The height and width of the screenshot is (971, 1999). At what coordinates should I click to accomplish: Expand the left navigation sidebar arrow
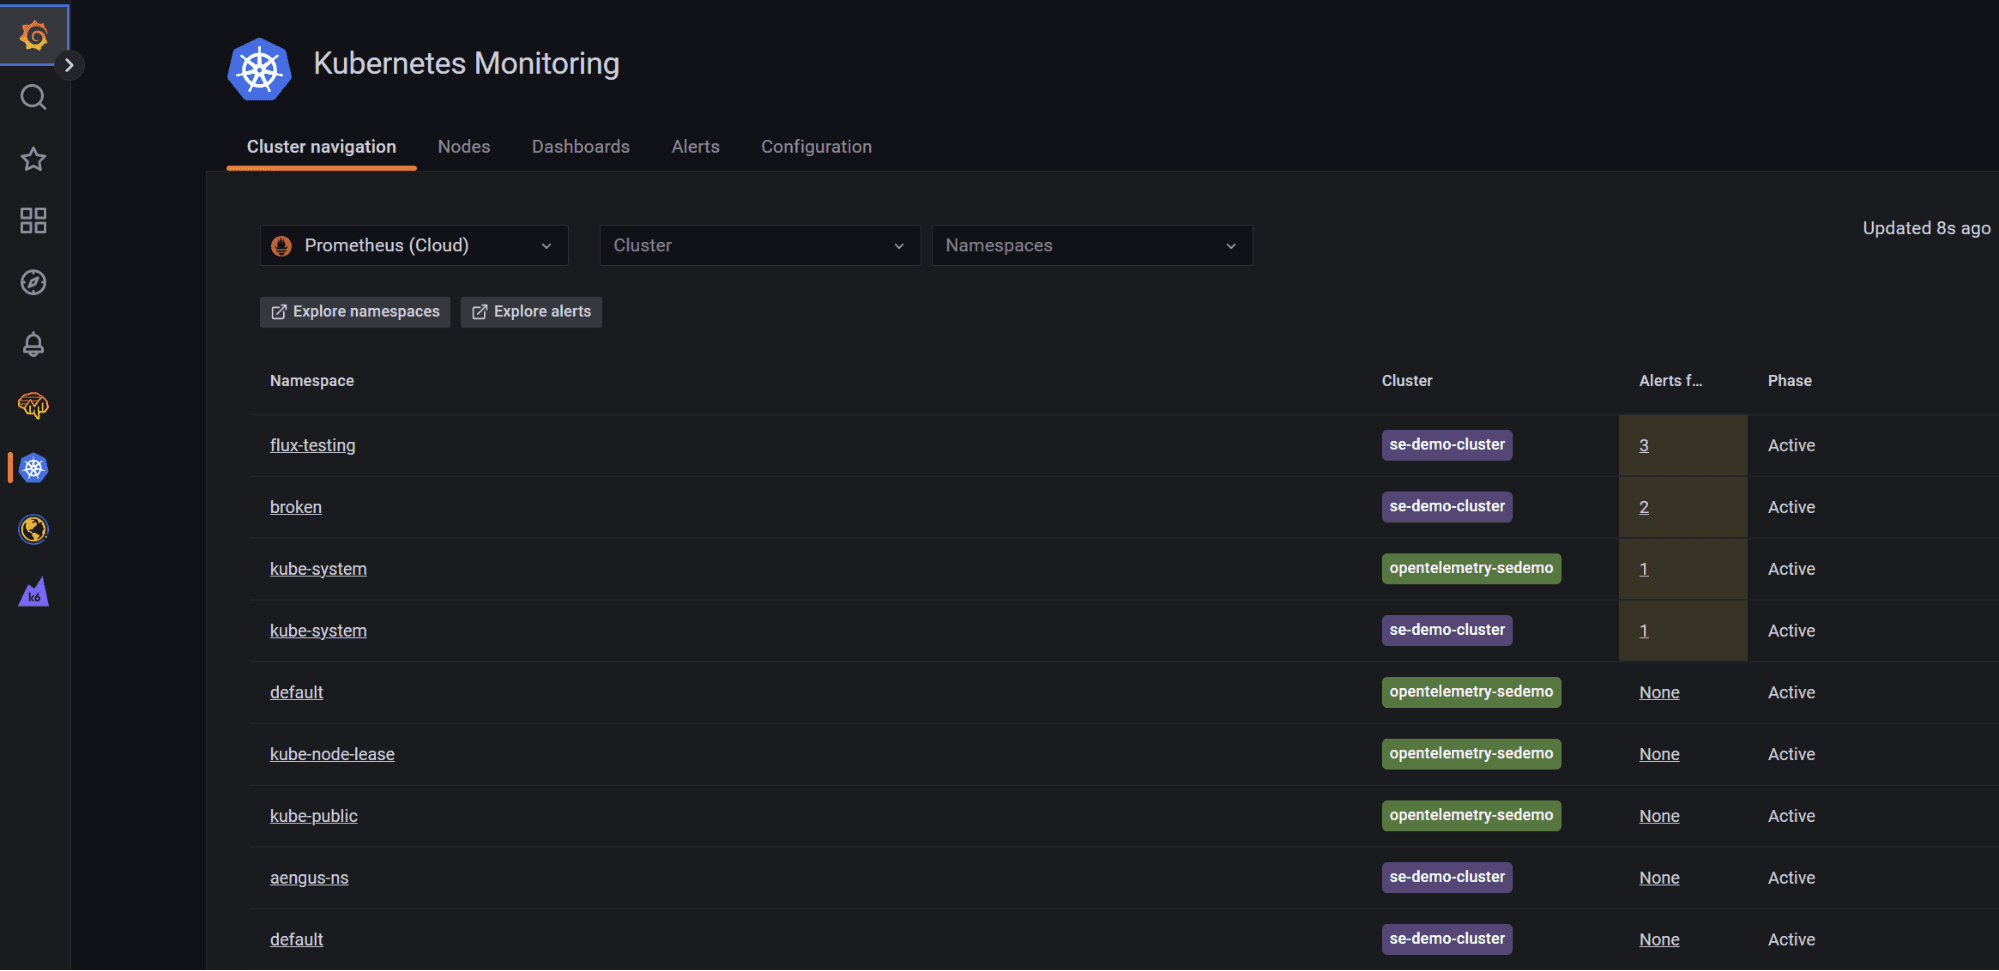pos(68,64)
